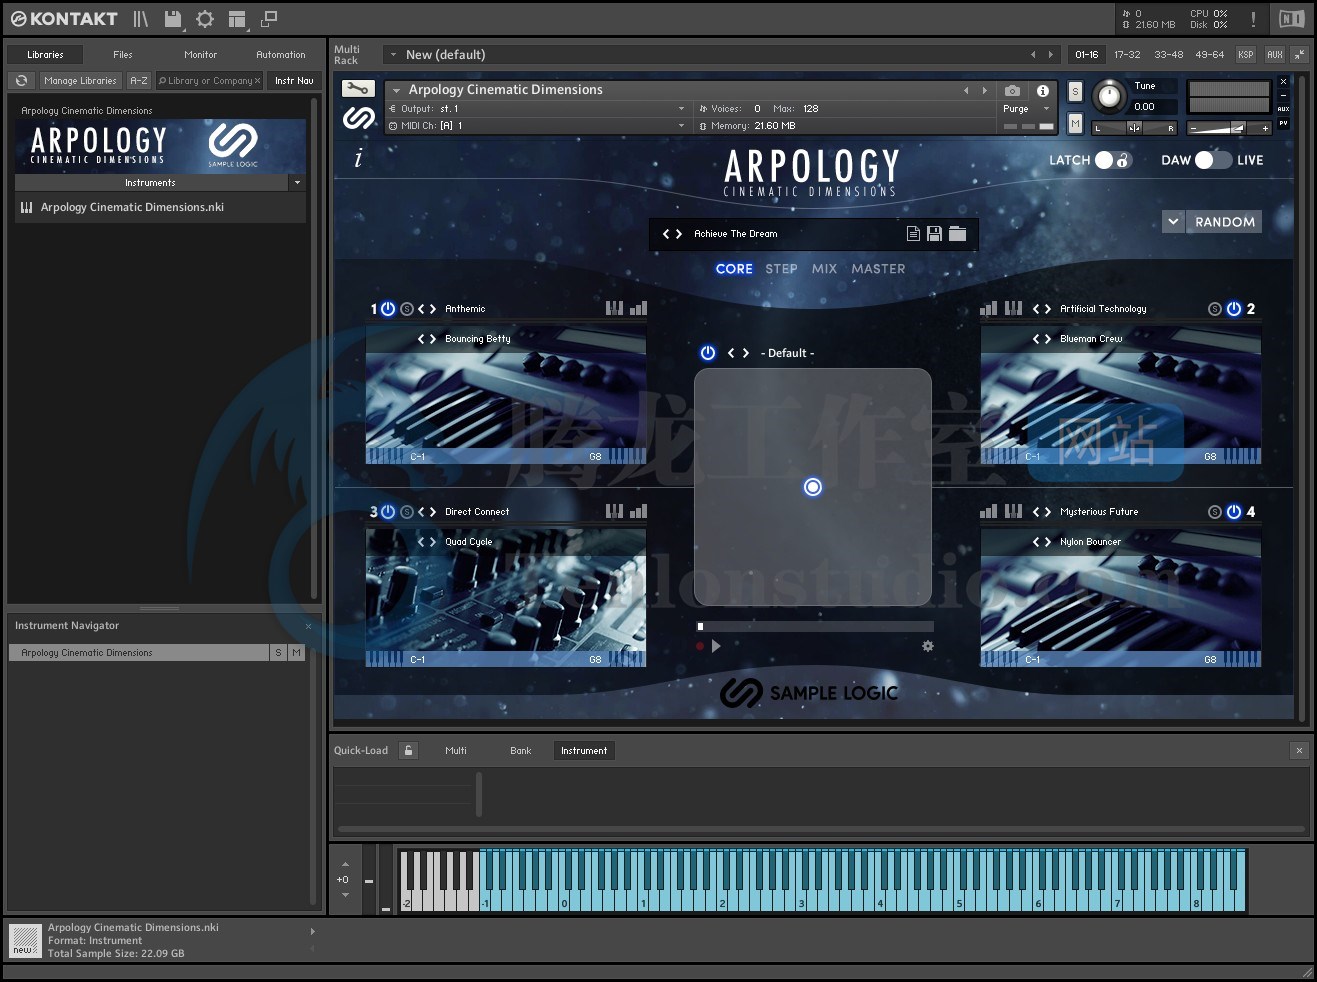Toggle power for layer 1 Anthemic
Image resolution: width=1317 pixels, height=982 pixels.
389,309
